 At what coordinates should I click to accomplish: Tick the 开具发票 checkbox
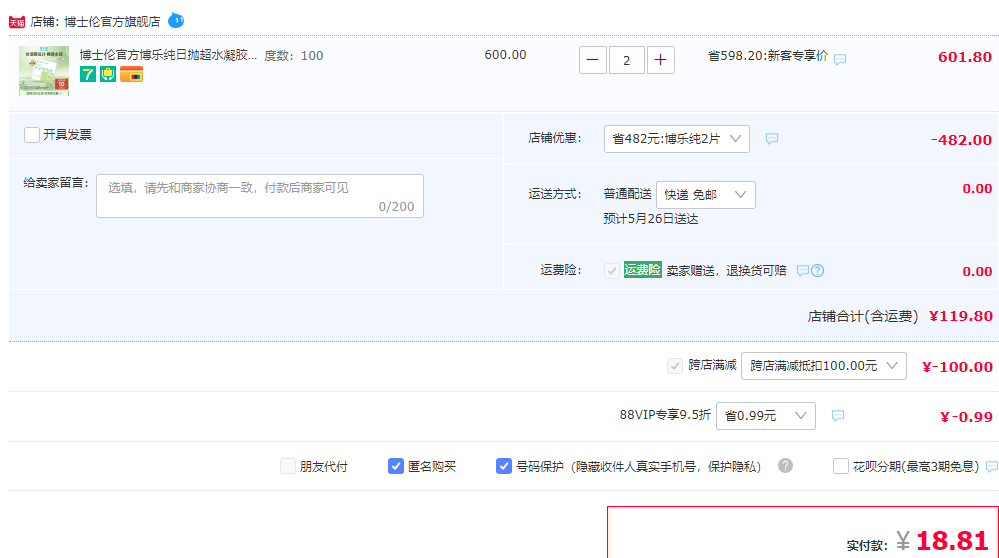pos(32,135)
